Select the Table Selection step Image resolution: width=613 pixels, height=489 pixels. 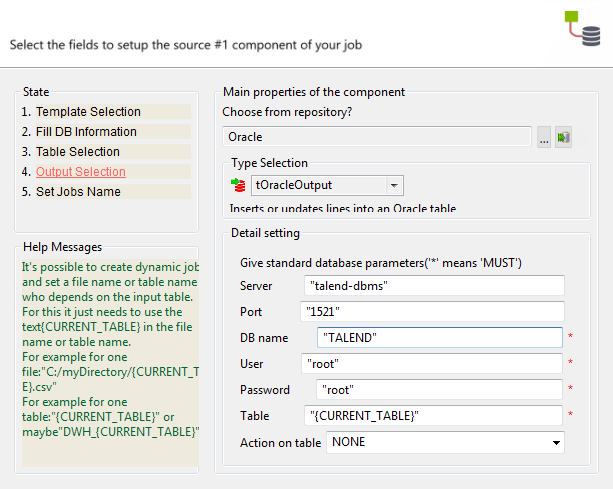click(x=78, y=152)
